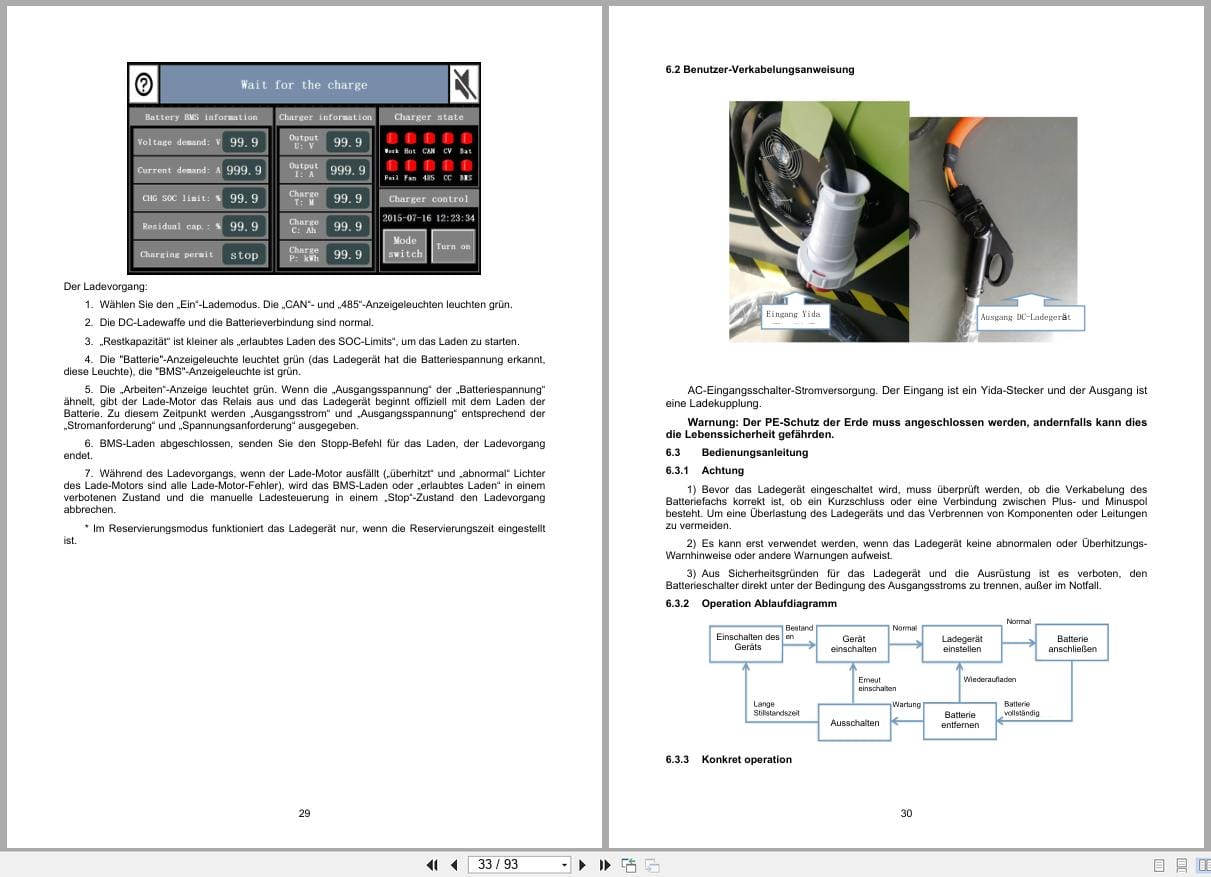Toggle the Charging permit stop indicator
This screenshot has width=1211, height=877.
point(244,255)
